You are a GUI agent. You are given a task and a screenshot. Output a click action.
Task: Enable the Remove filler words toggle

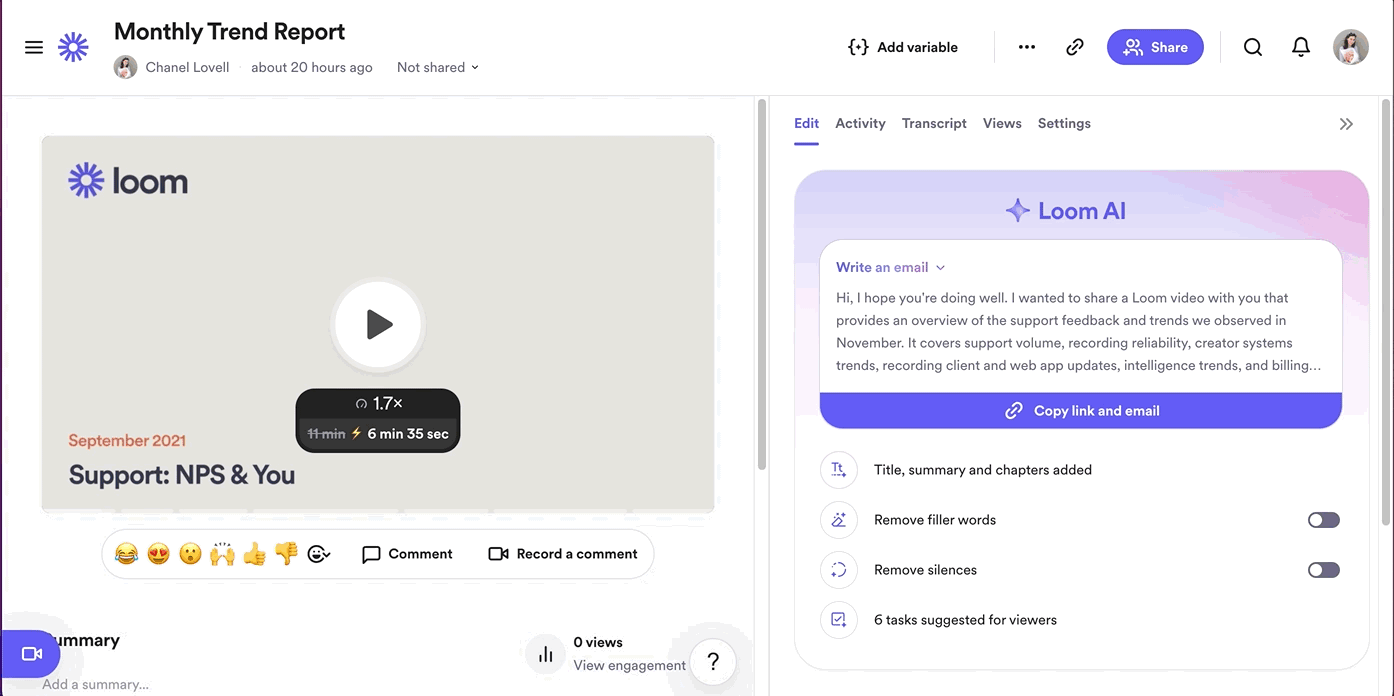[1323, 520]
